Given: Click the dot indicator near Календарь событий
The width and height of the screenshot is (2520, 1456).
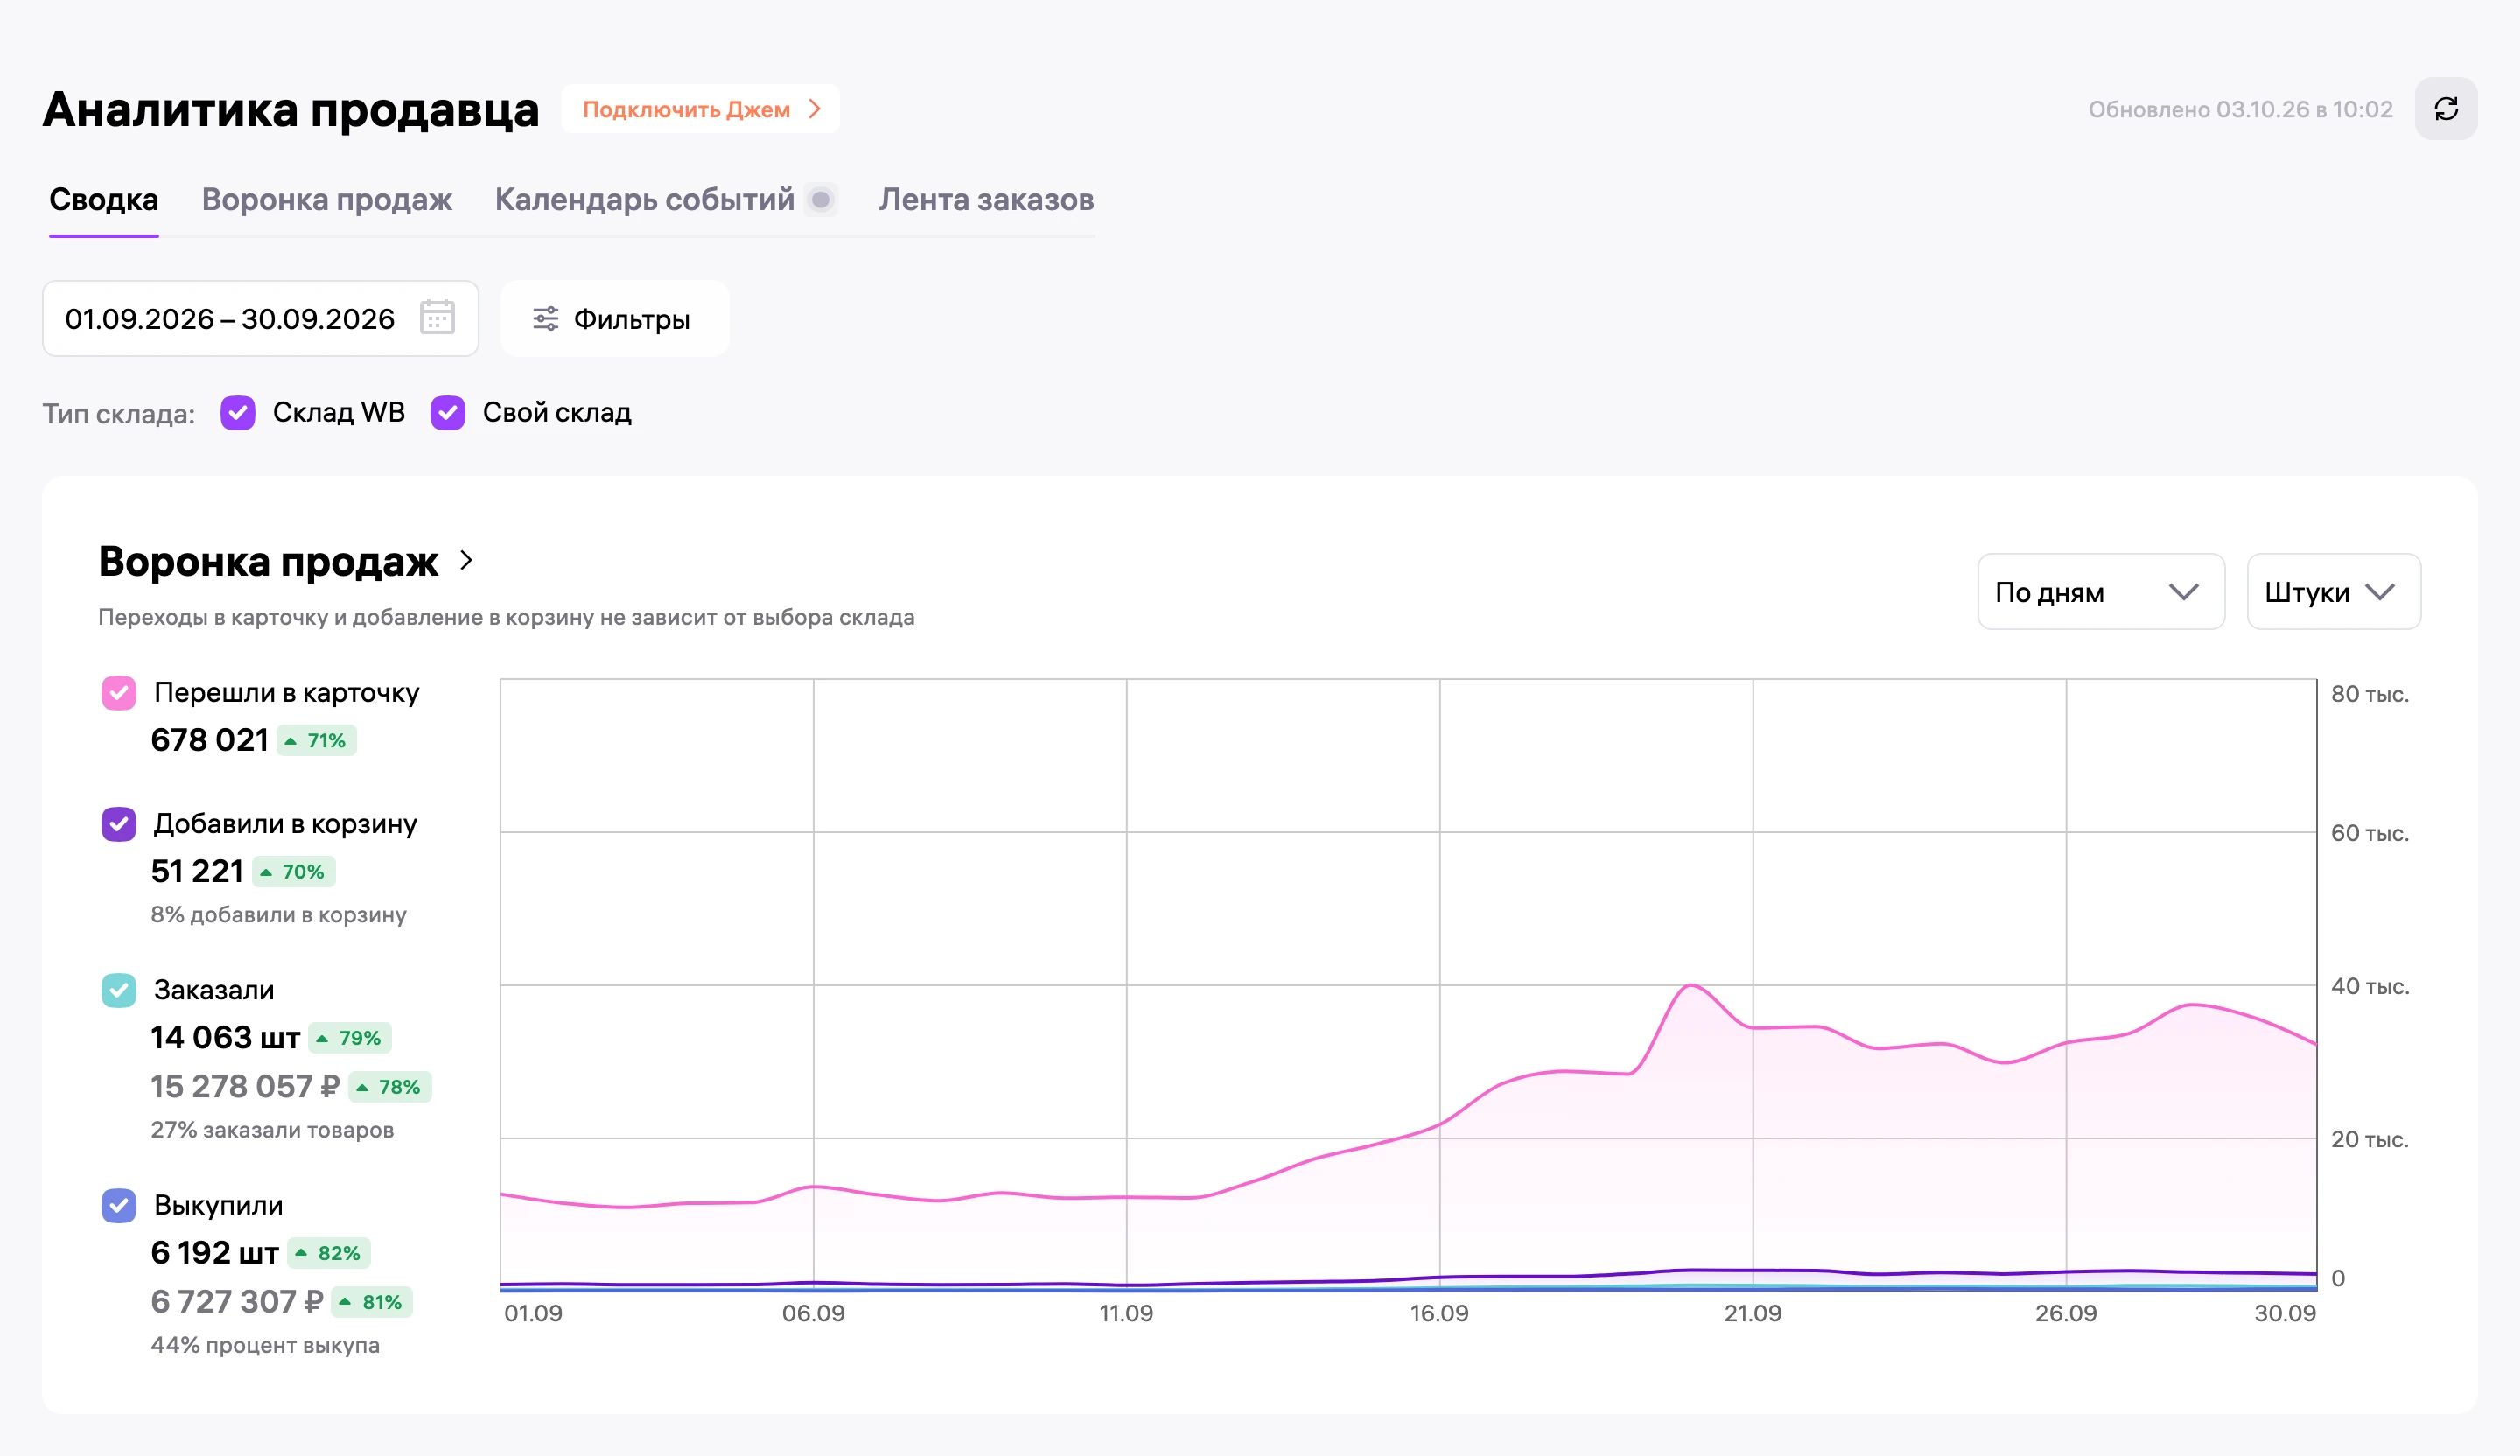Looking at the screenshot, I should point(821,200).
